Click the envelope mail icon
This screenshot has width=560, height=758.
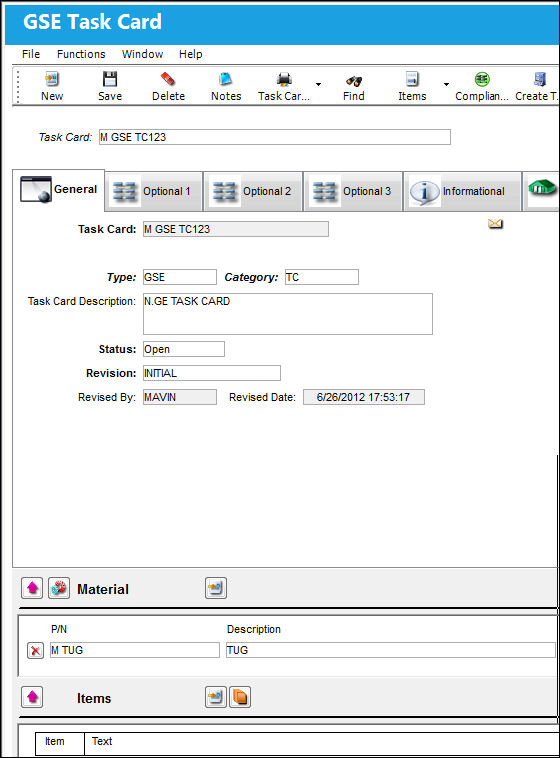[495, 223]
